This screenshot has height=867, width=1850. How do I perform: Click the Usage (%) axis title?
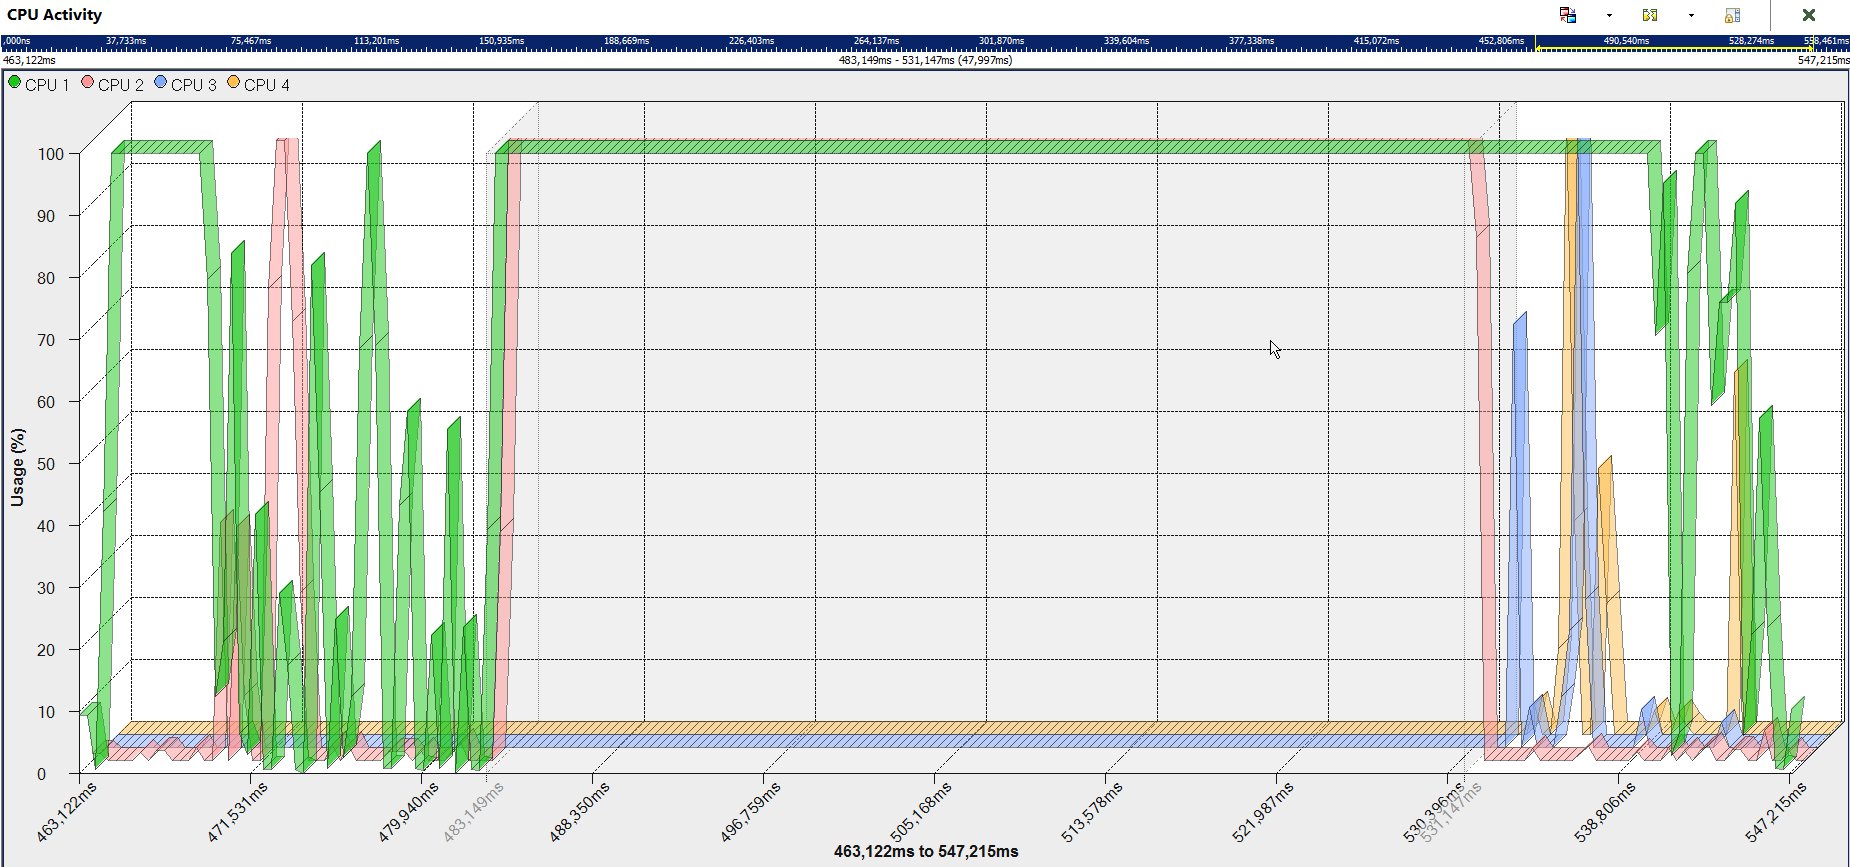pyautogui.click(x=18, y=467)
